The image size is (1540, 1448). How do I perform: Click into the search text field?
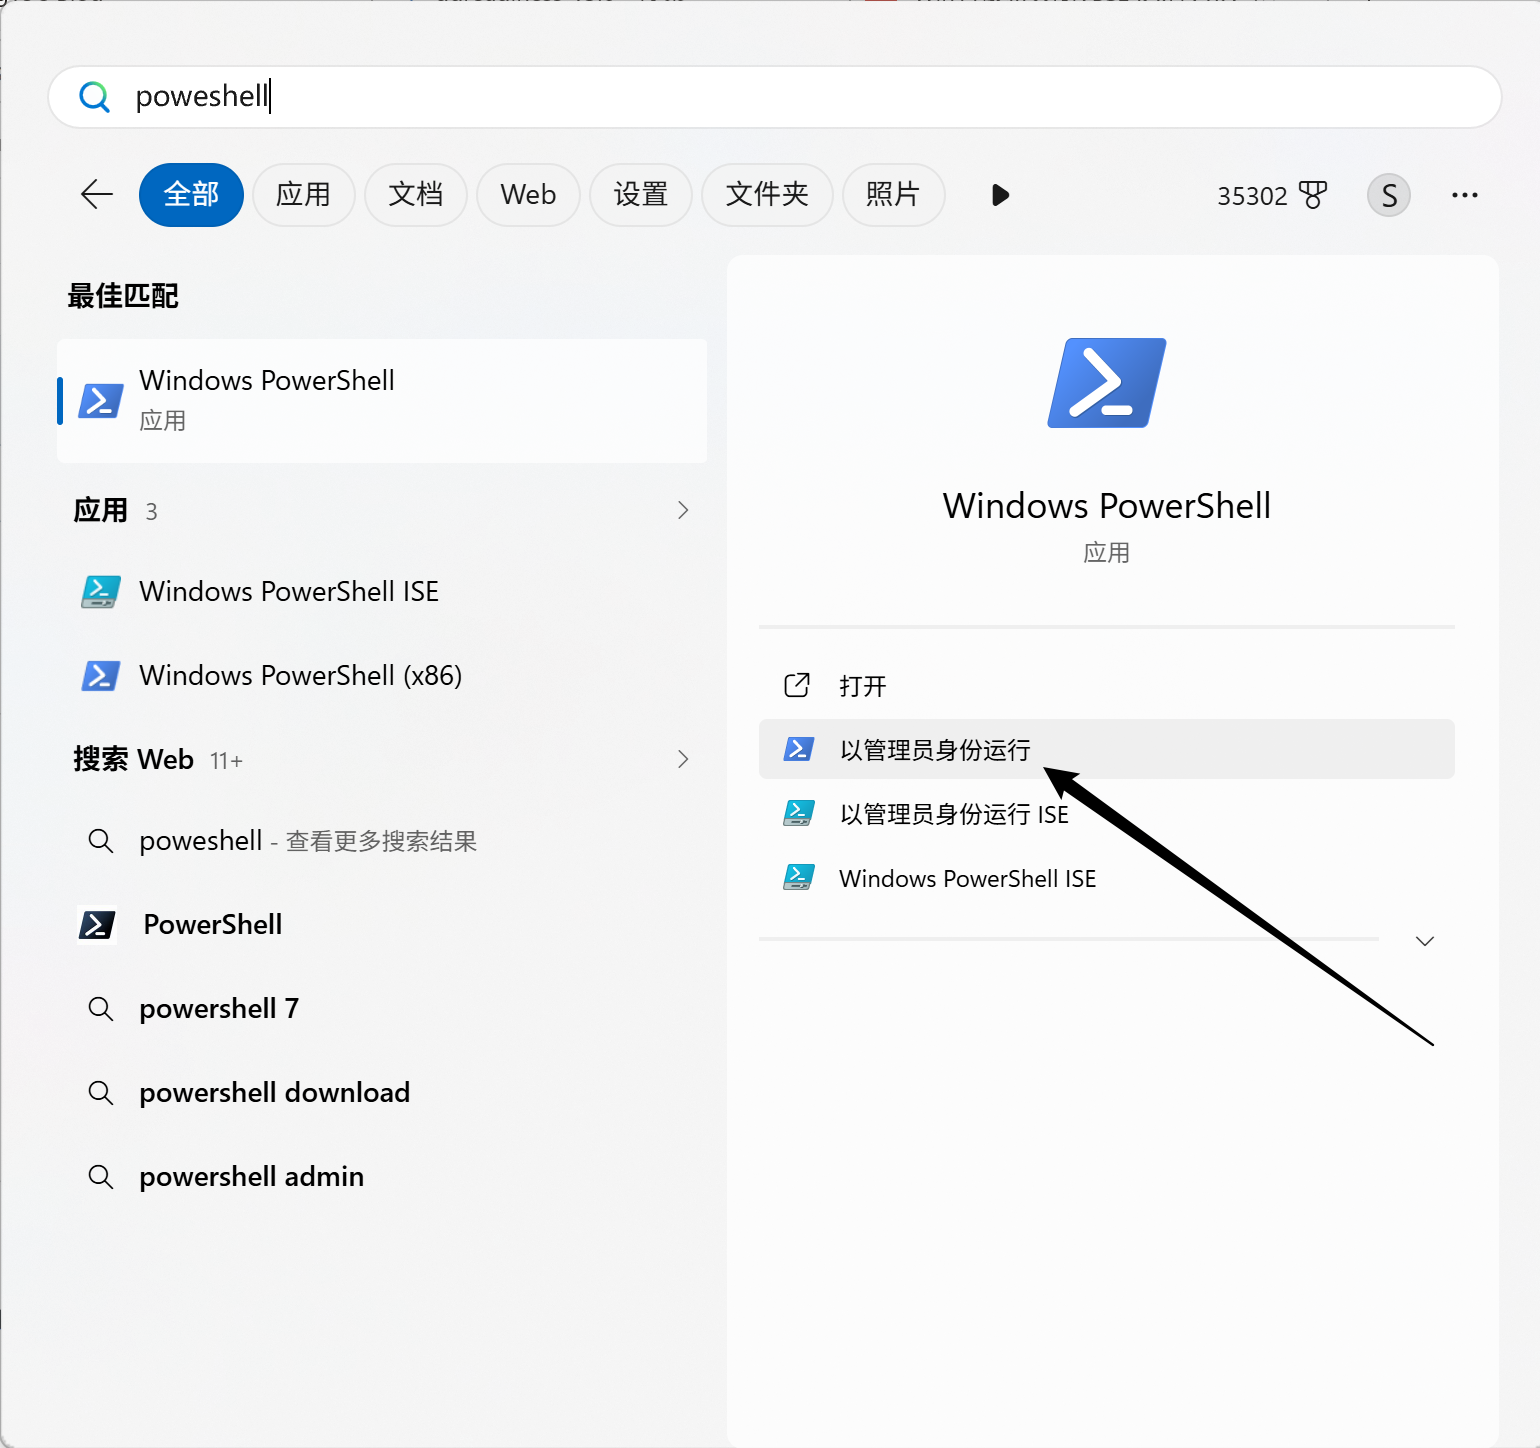(x=775, y=97)
